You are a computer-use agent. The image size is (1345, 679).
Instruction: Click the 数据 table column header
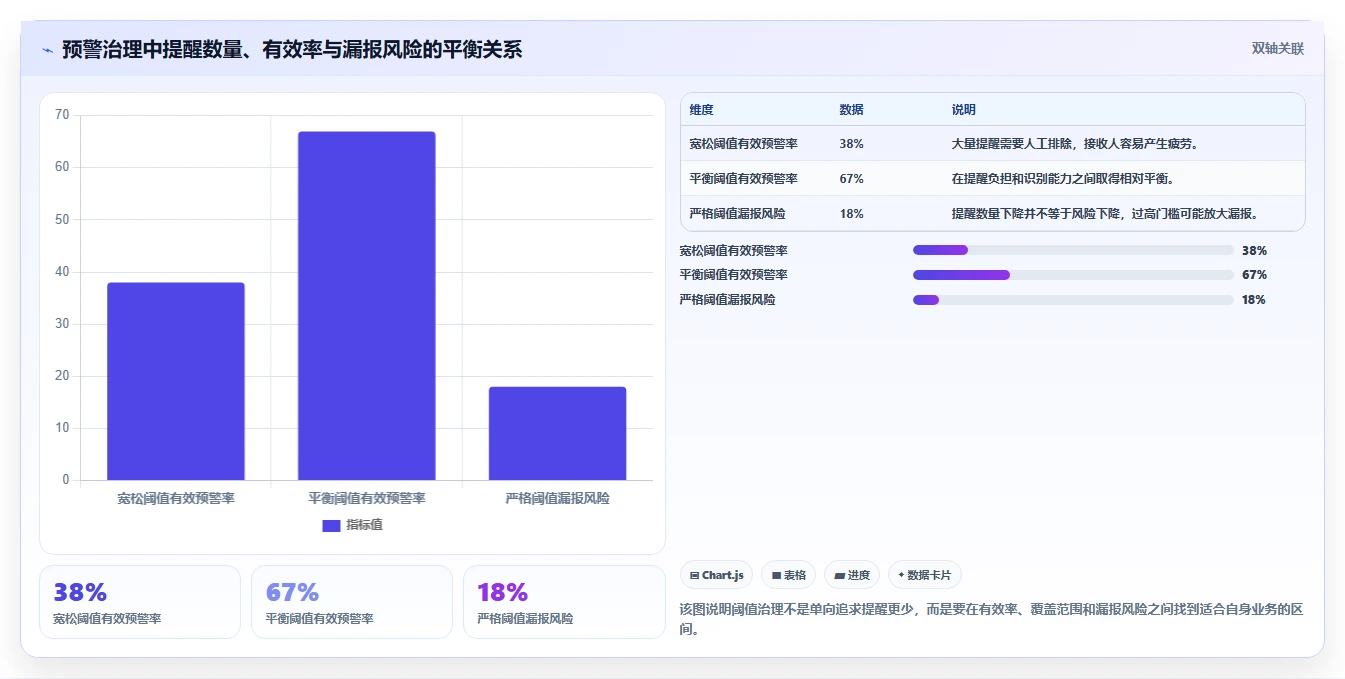pyautogui.click(x=852, y=110)
